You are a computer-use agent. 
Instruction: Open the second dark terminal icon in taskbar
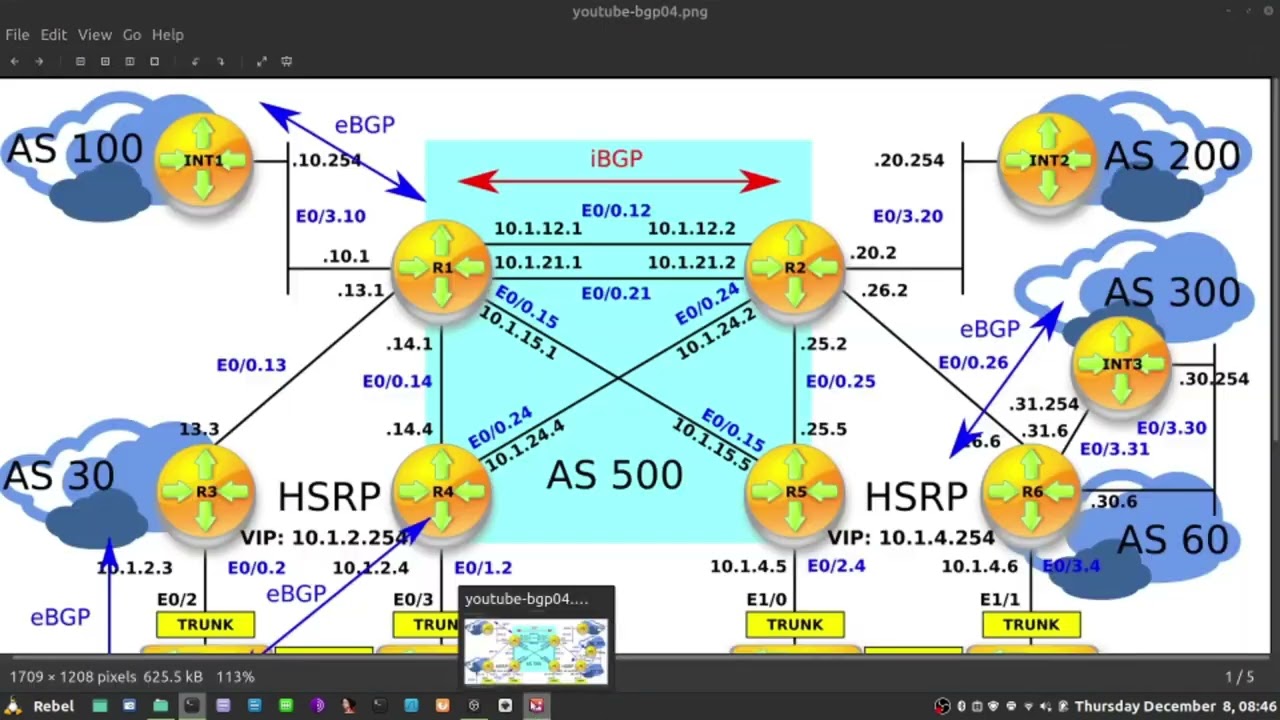coord(379,706)
